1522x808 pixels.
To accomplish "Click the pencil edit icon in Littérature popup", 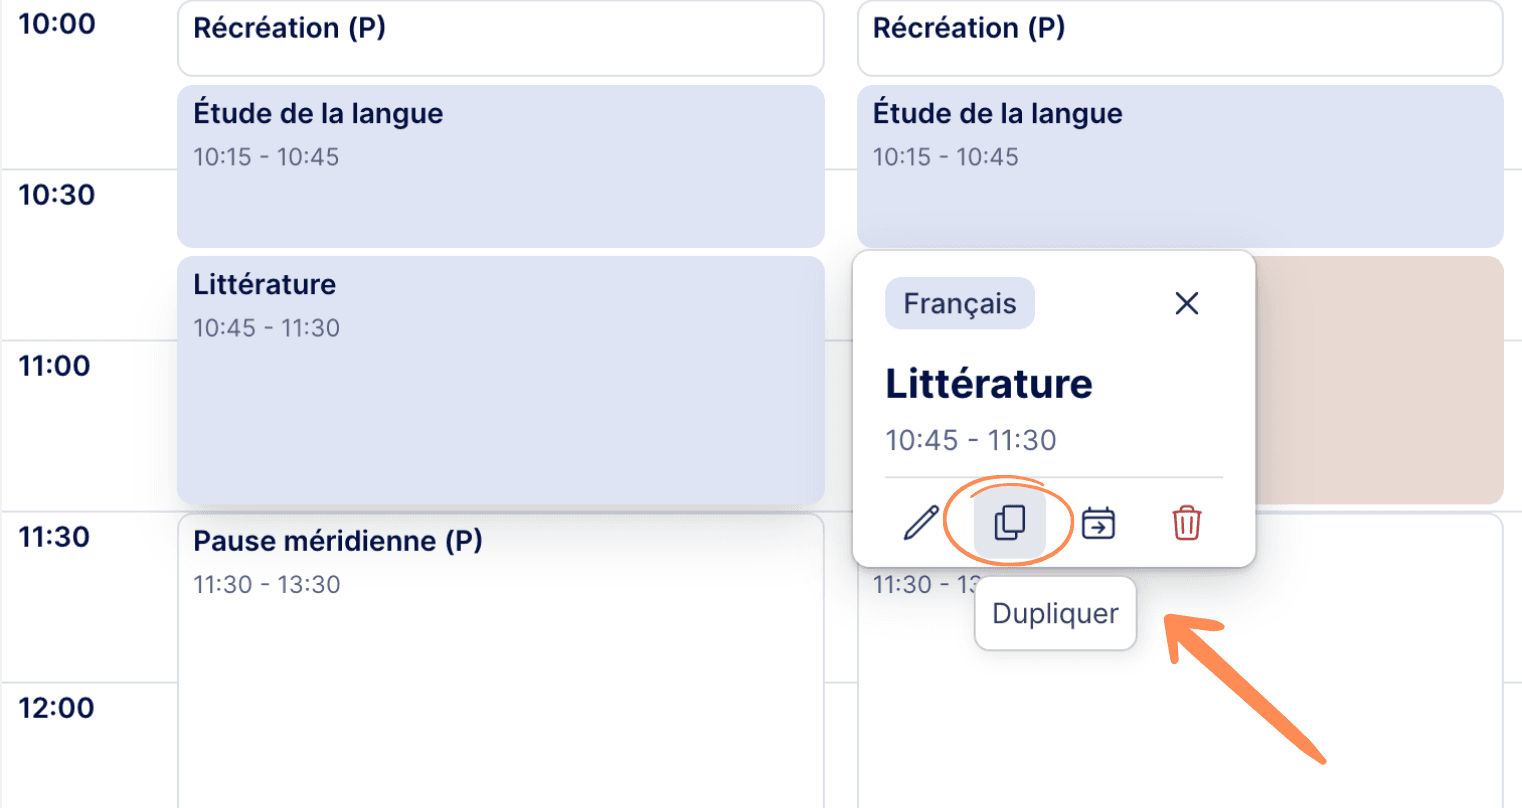I will (x=921, y=523).
